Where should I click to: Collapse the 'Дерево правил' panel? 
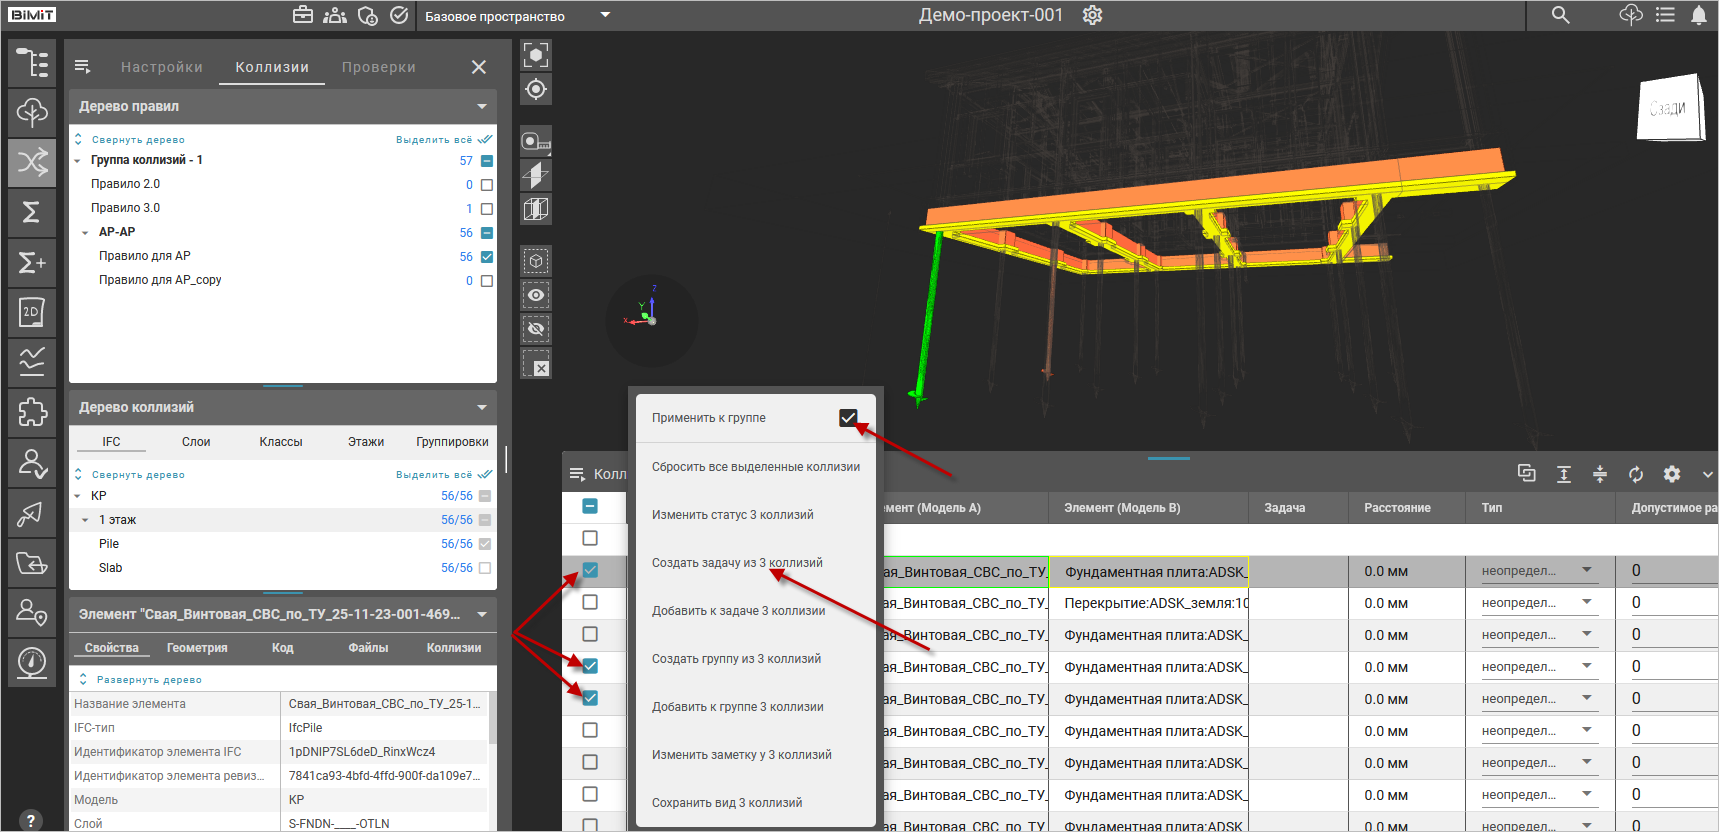click(x=482, y=106)
